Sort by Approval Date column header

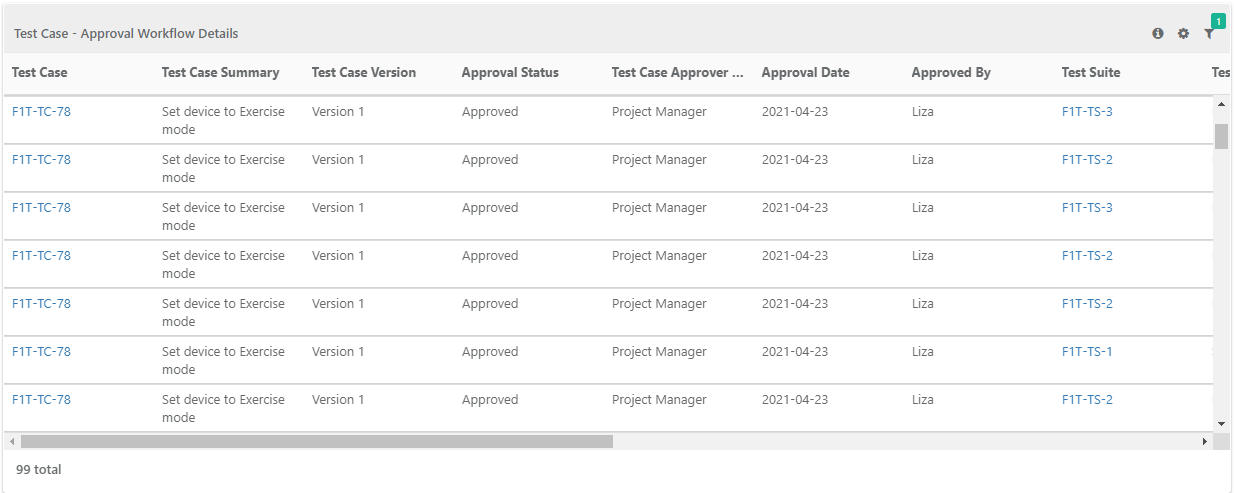click(806, 72)
